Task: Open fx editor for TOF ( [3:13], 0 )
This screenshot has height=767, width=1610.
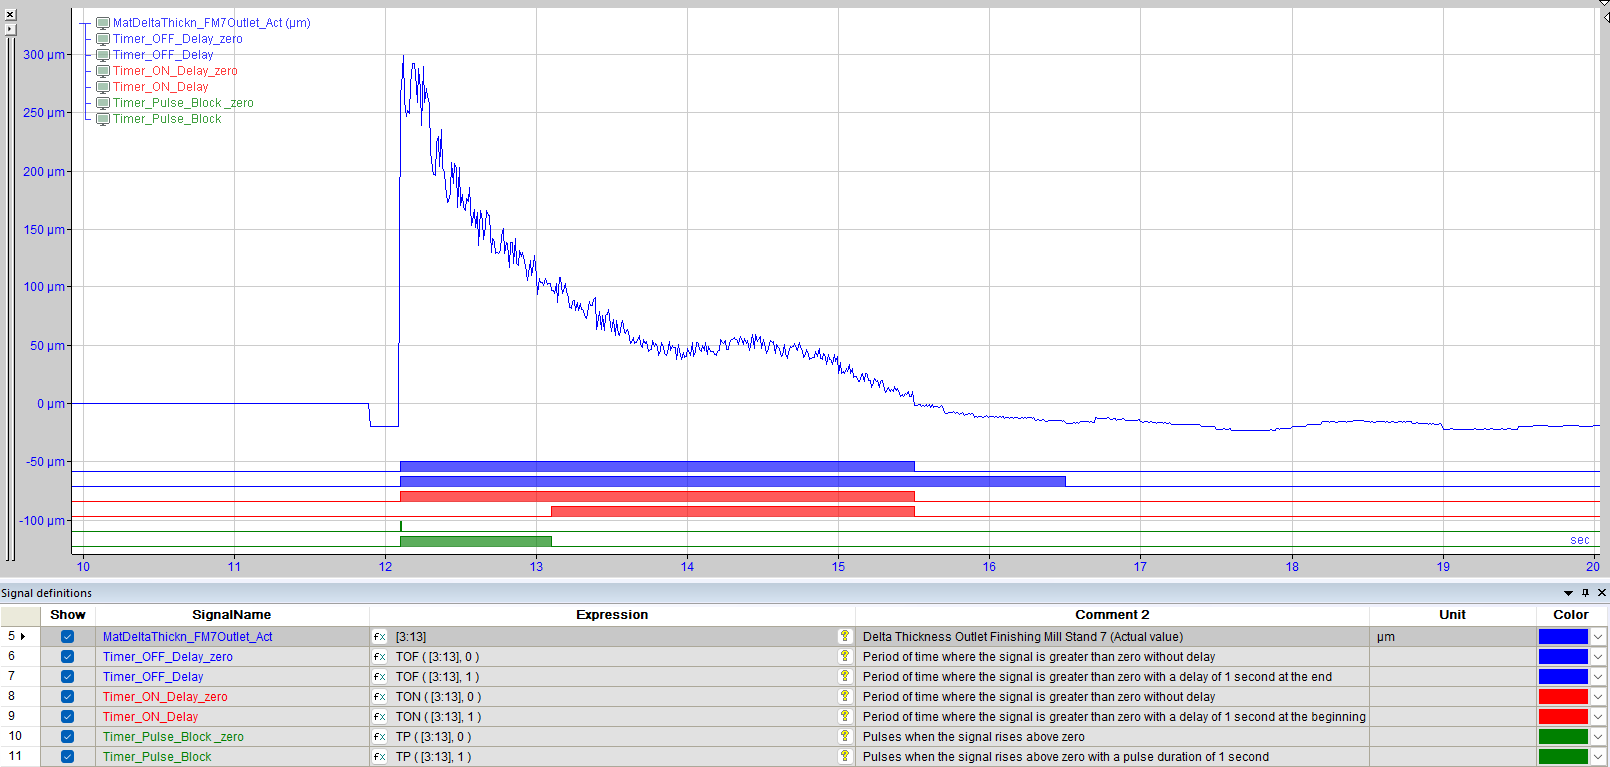Action: (380, 657)
